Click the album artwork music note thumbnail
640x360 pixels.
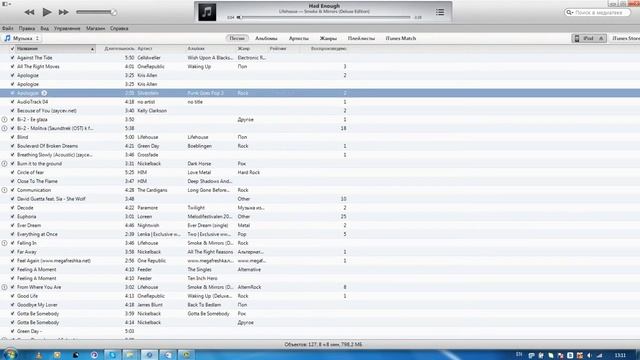point(207,12)
